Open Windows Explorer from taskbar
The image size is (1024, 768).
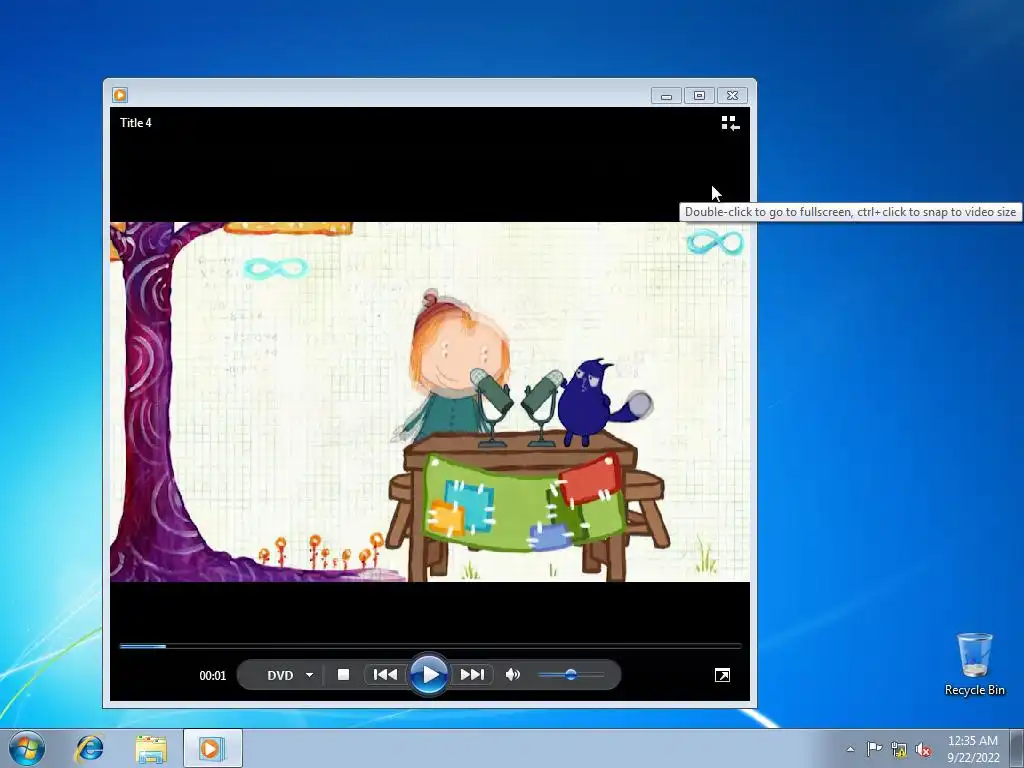[x=151, y=748]
